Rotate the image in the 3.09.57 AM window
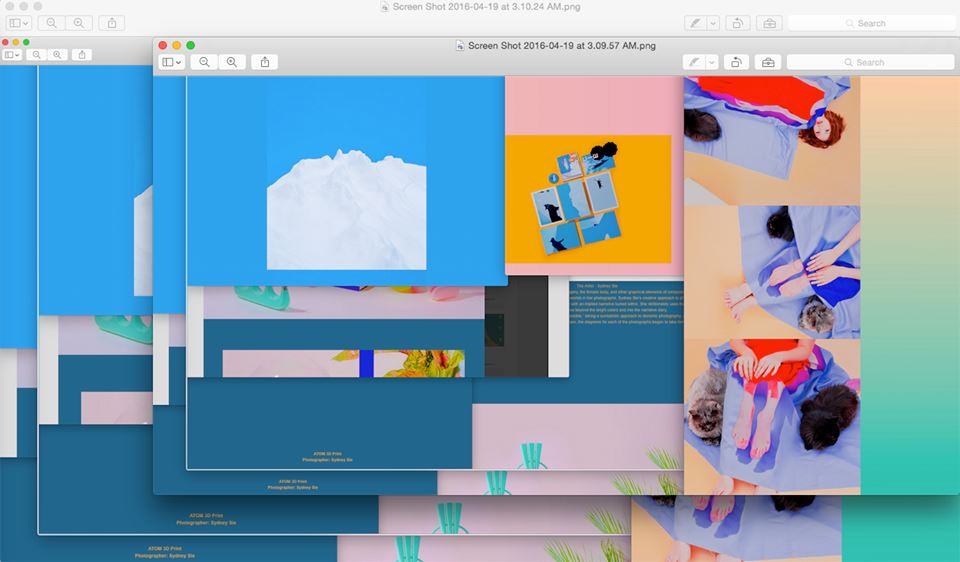 (736, 62)
